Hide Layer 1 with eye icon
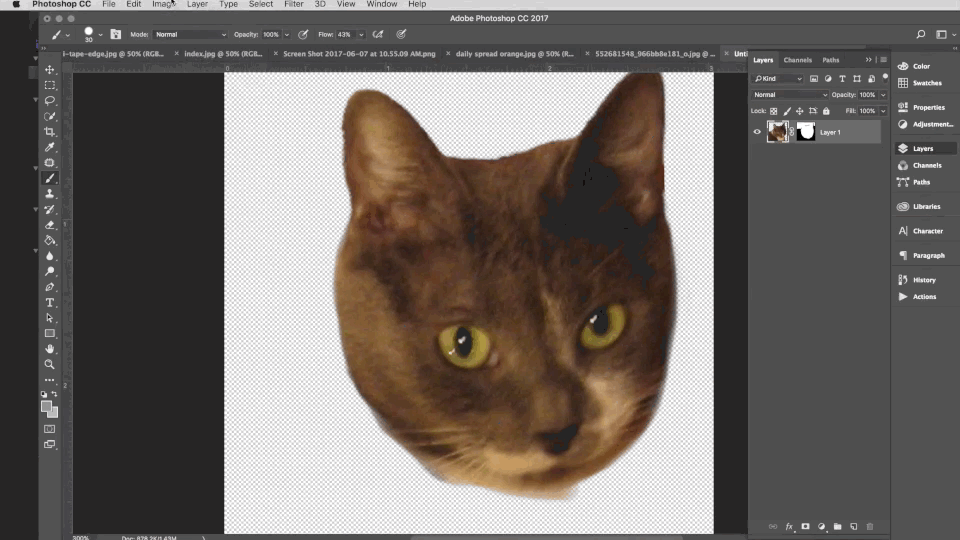Image resolution: width=960 pixels, height=540 pixels. pyautogui.click(x=757, y=132)
